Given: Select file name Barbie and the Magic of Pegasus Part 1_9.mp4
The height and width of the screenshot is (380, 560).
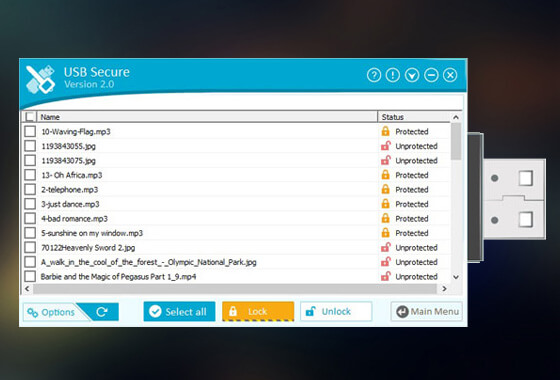Looking at the screenshot, I should tap(118, 276).
